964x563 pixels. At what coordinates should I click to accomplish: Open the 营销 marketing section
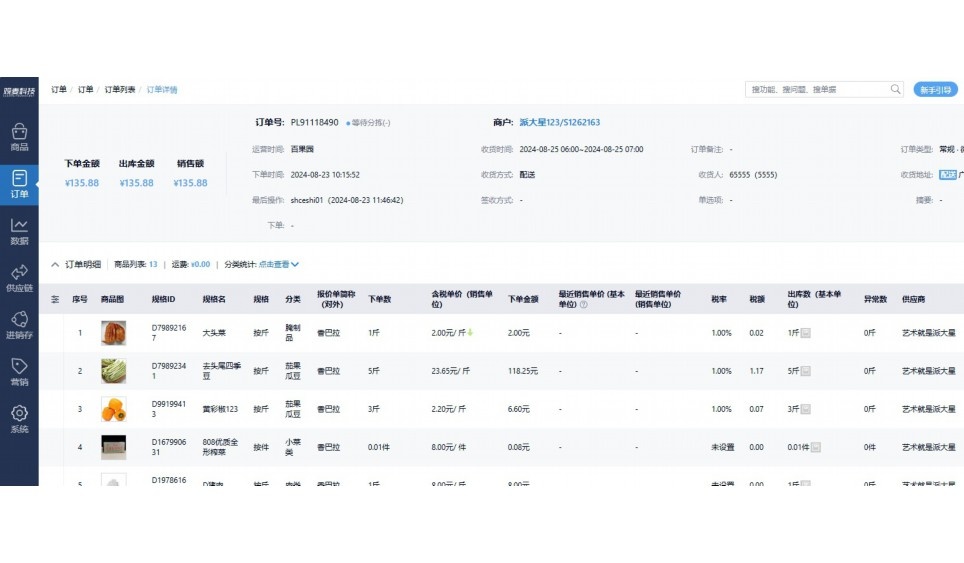[19, 372]
